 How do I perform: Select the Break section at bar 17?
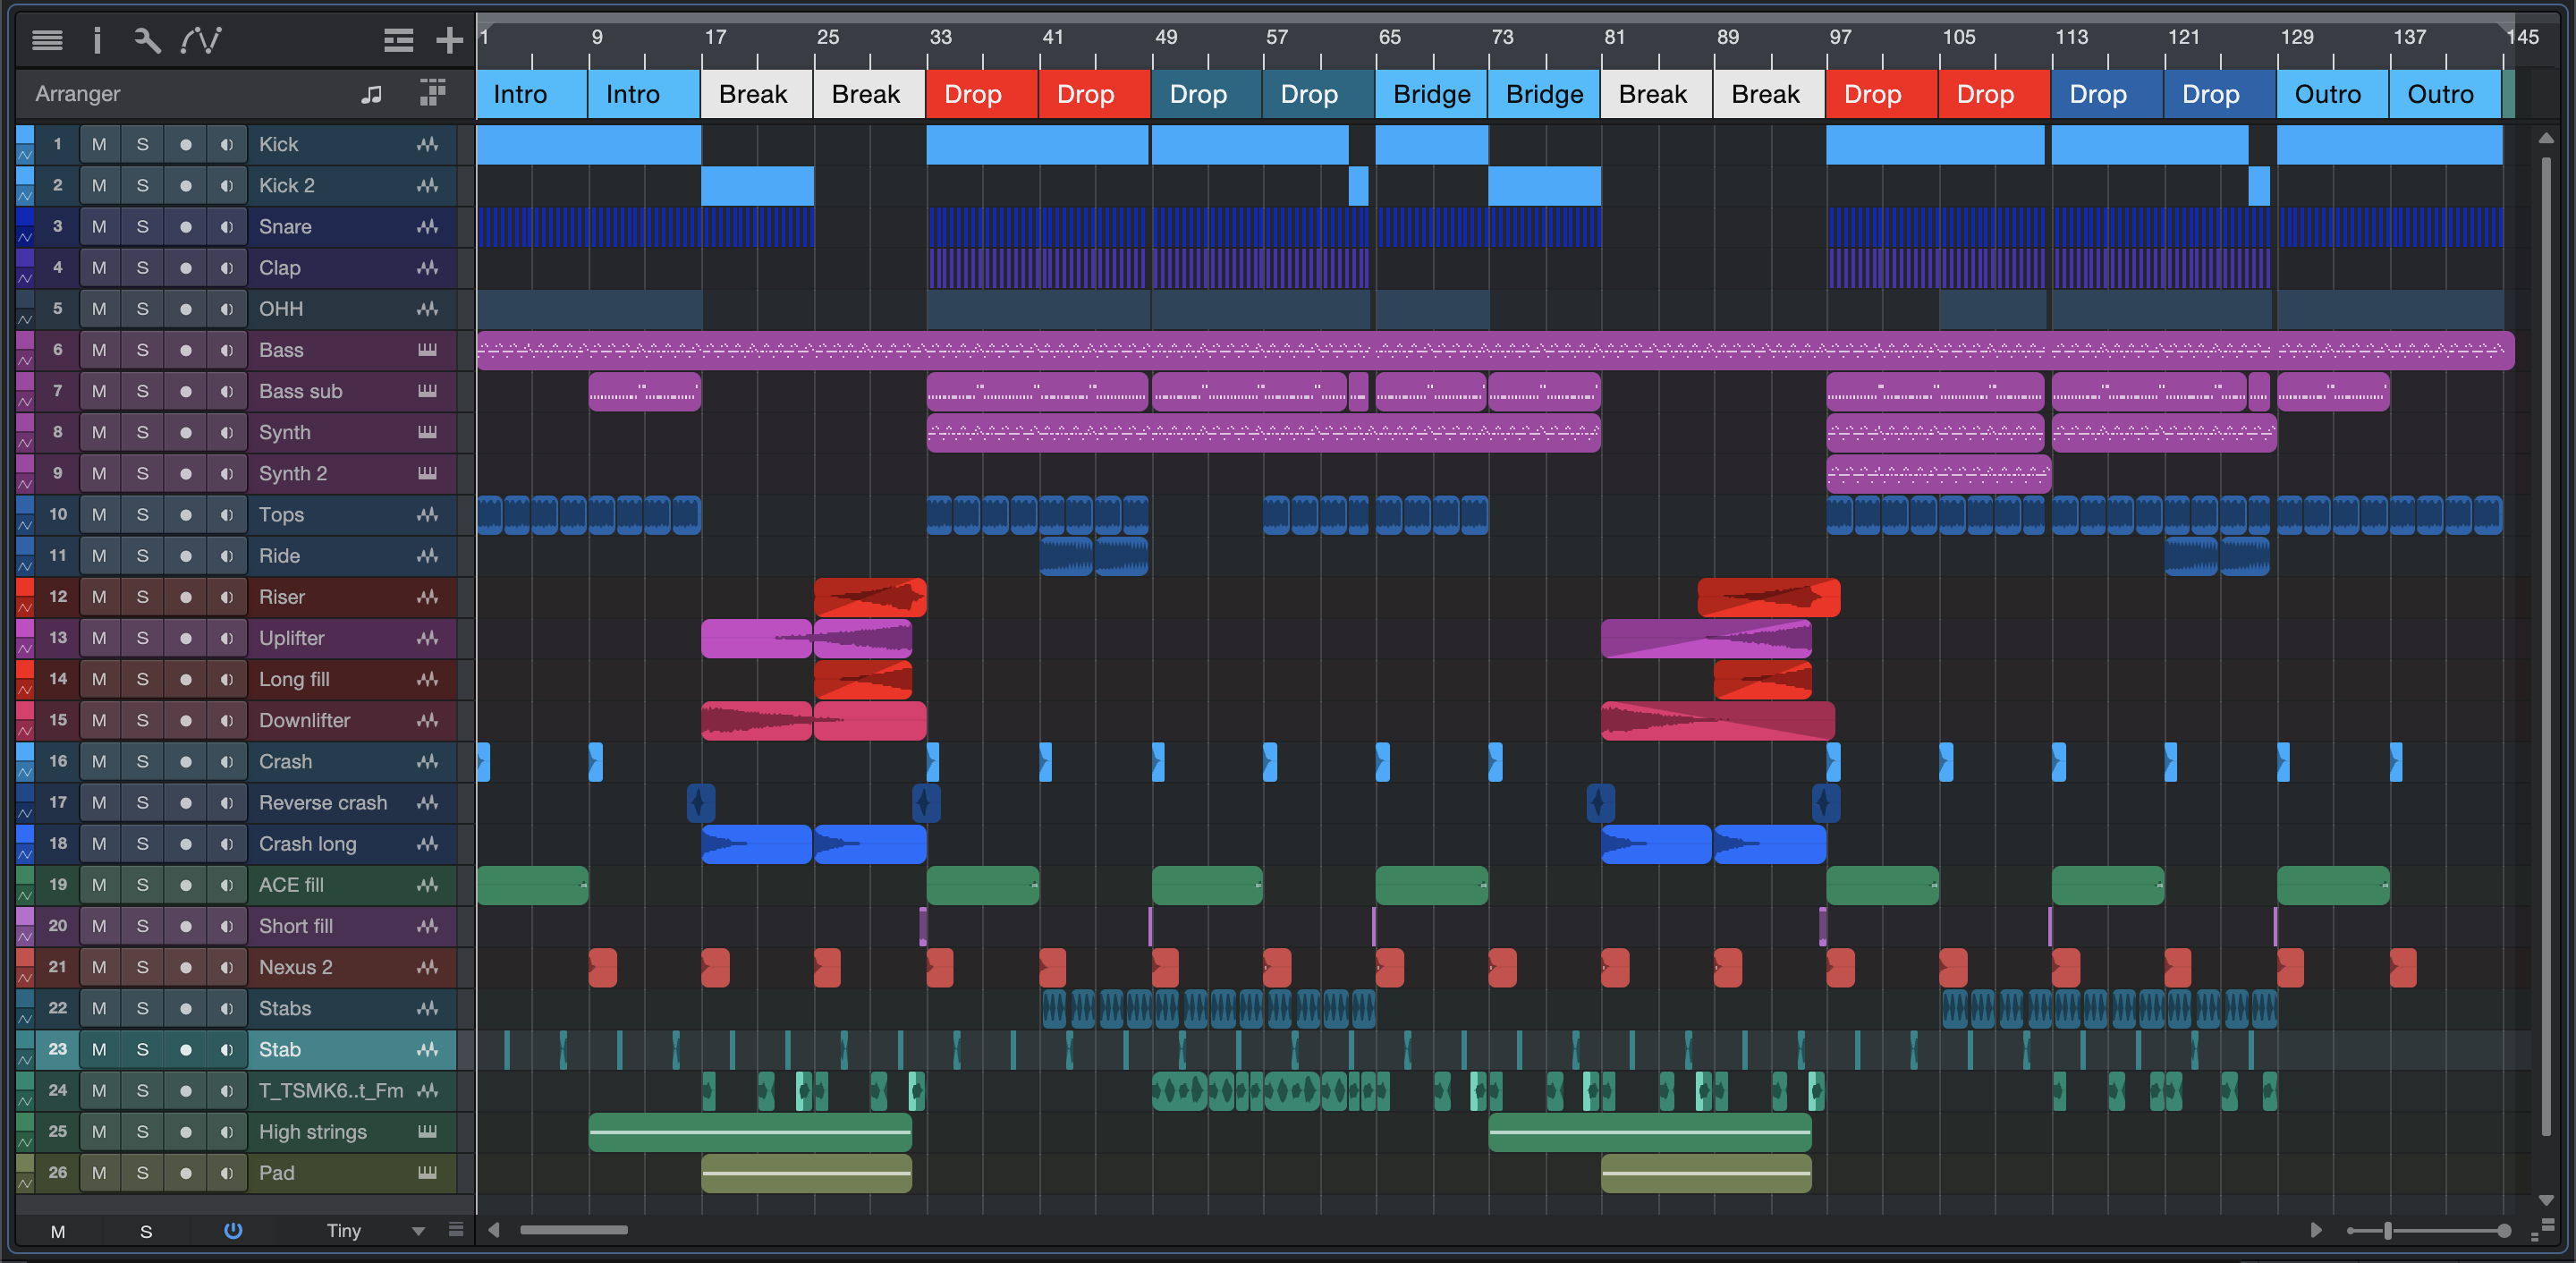(x=757, y=94)
